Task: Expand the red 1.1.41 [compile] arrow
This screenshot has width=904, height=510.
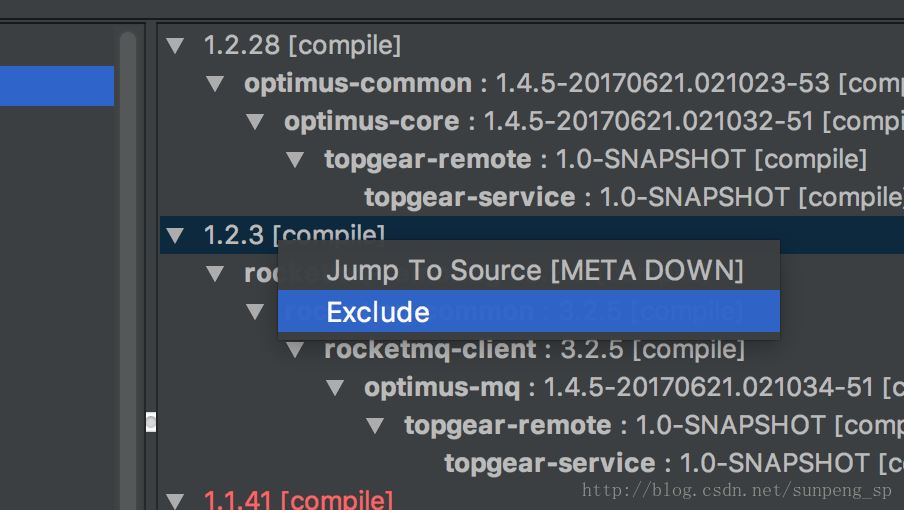Action: click(176, 499)
